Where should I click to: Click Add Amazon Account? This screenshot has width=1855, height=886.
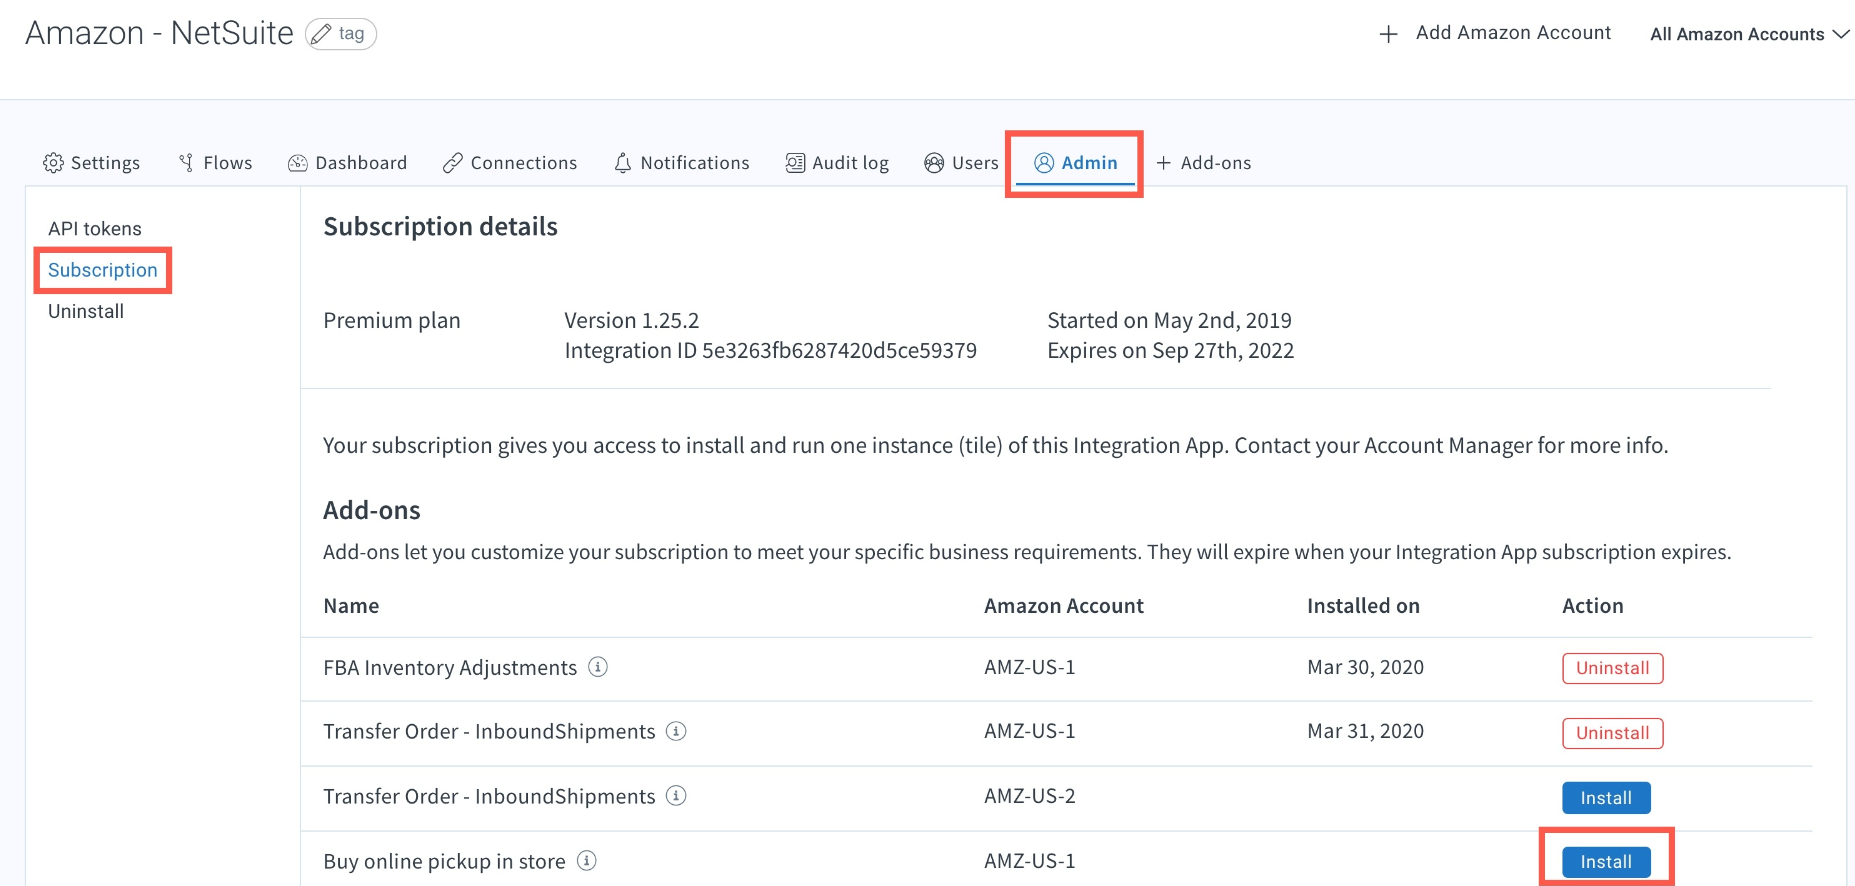[x=1495, y=33]
